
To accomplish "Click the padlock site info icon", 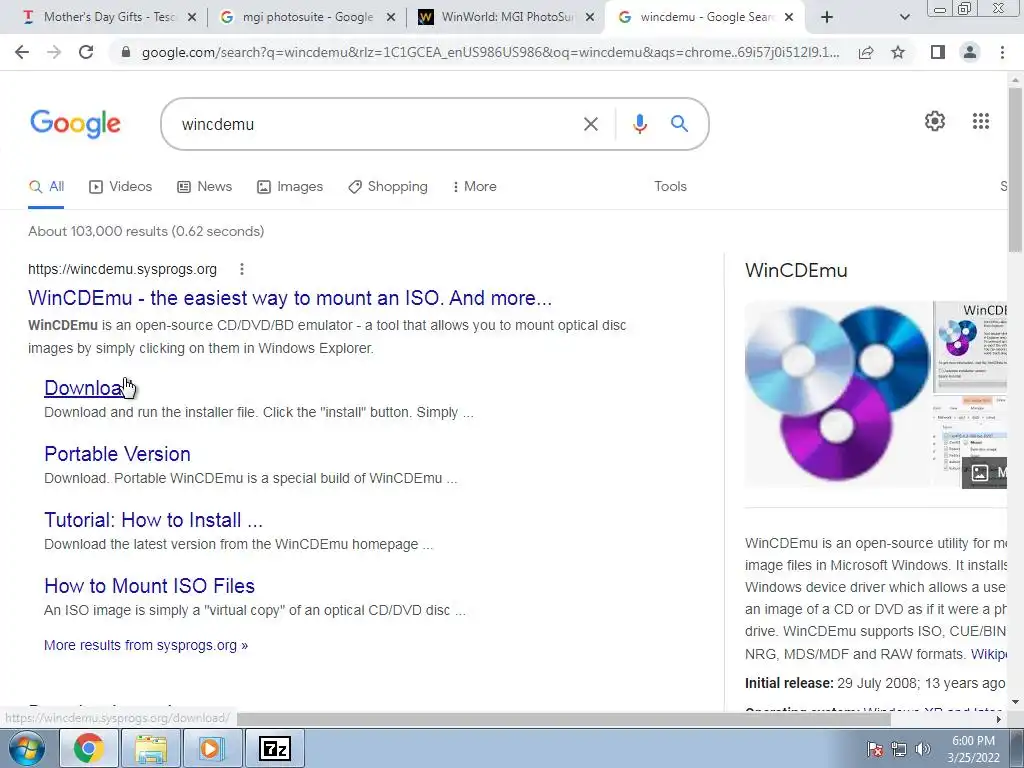I will pos(127,52).
